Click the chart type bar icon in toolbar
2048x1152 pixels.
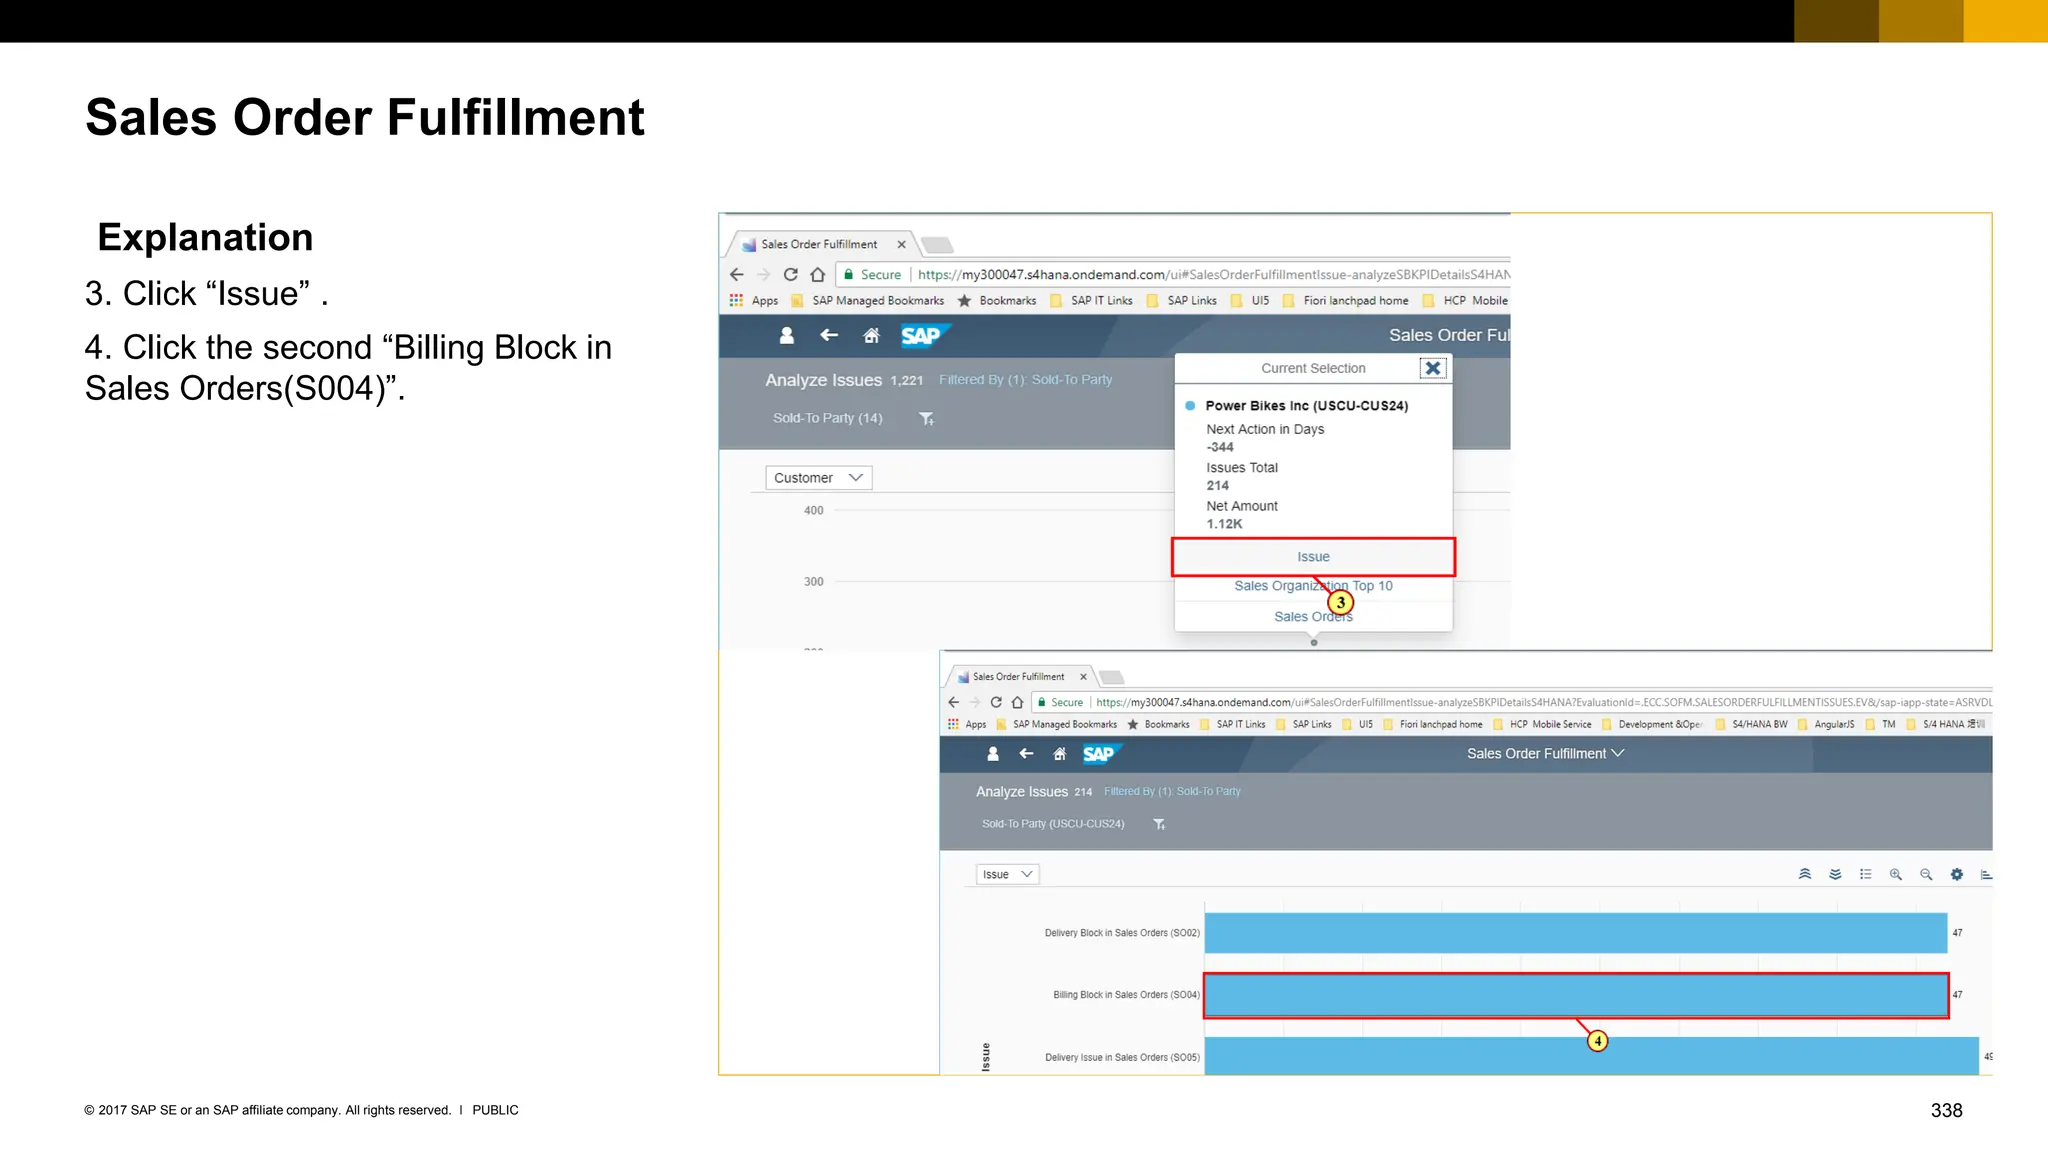pos(1986,874)
